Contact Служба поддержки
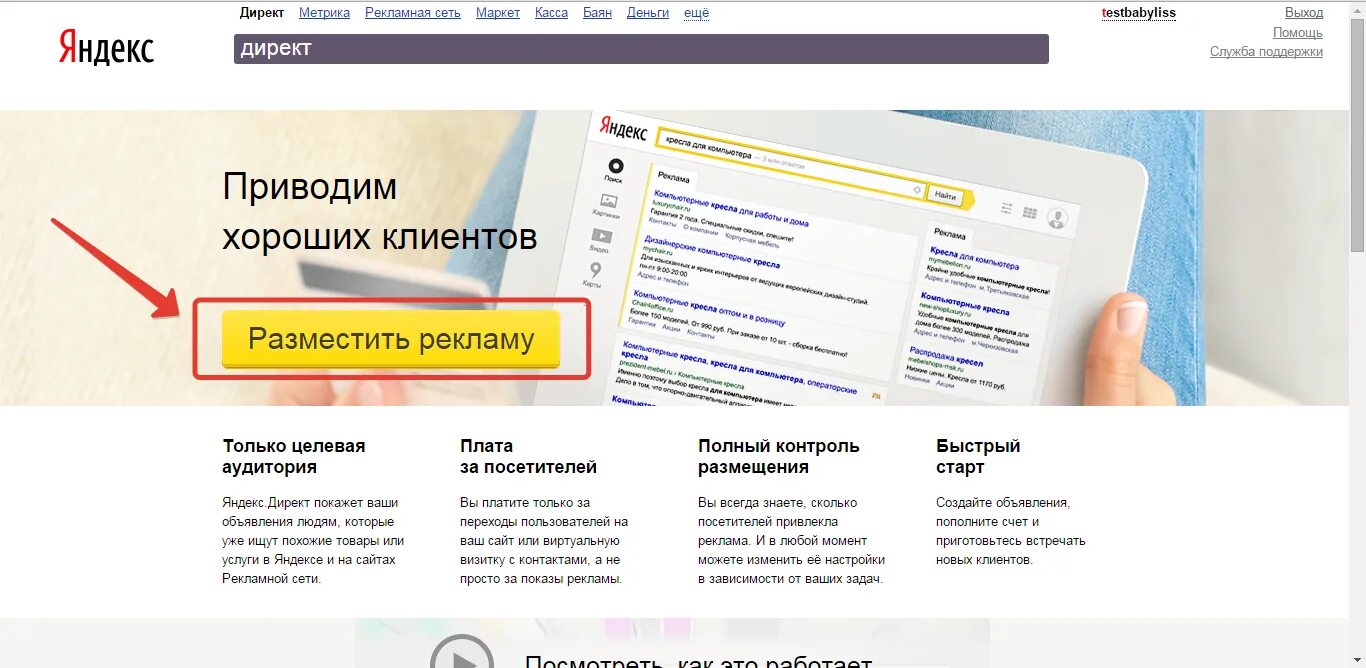Image resolution: width=1366 pixels, height=668 pixels. [x=1266, y=51]
